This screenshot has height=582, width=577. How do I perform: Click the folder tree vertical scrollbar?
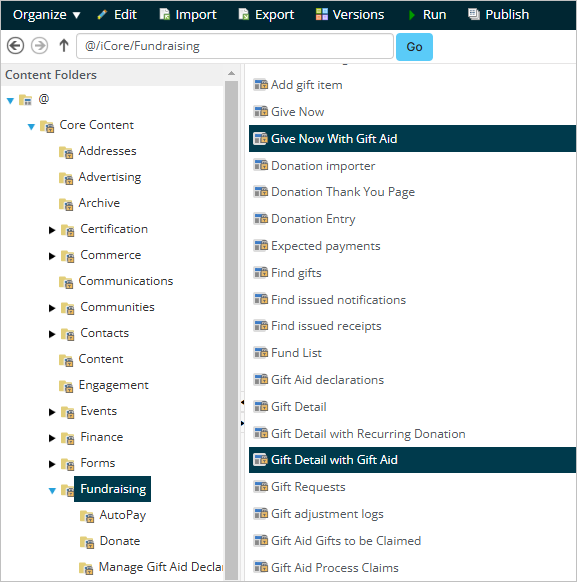[231, 330]
